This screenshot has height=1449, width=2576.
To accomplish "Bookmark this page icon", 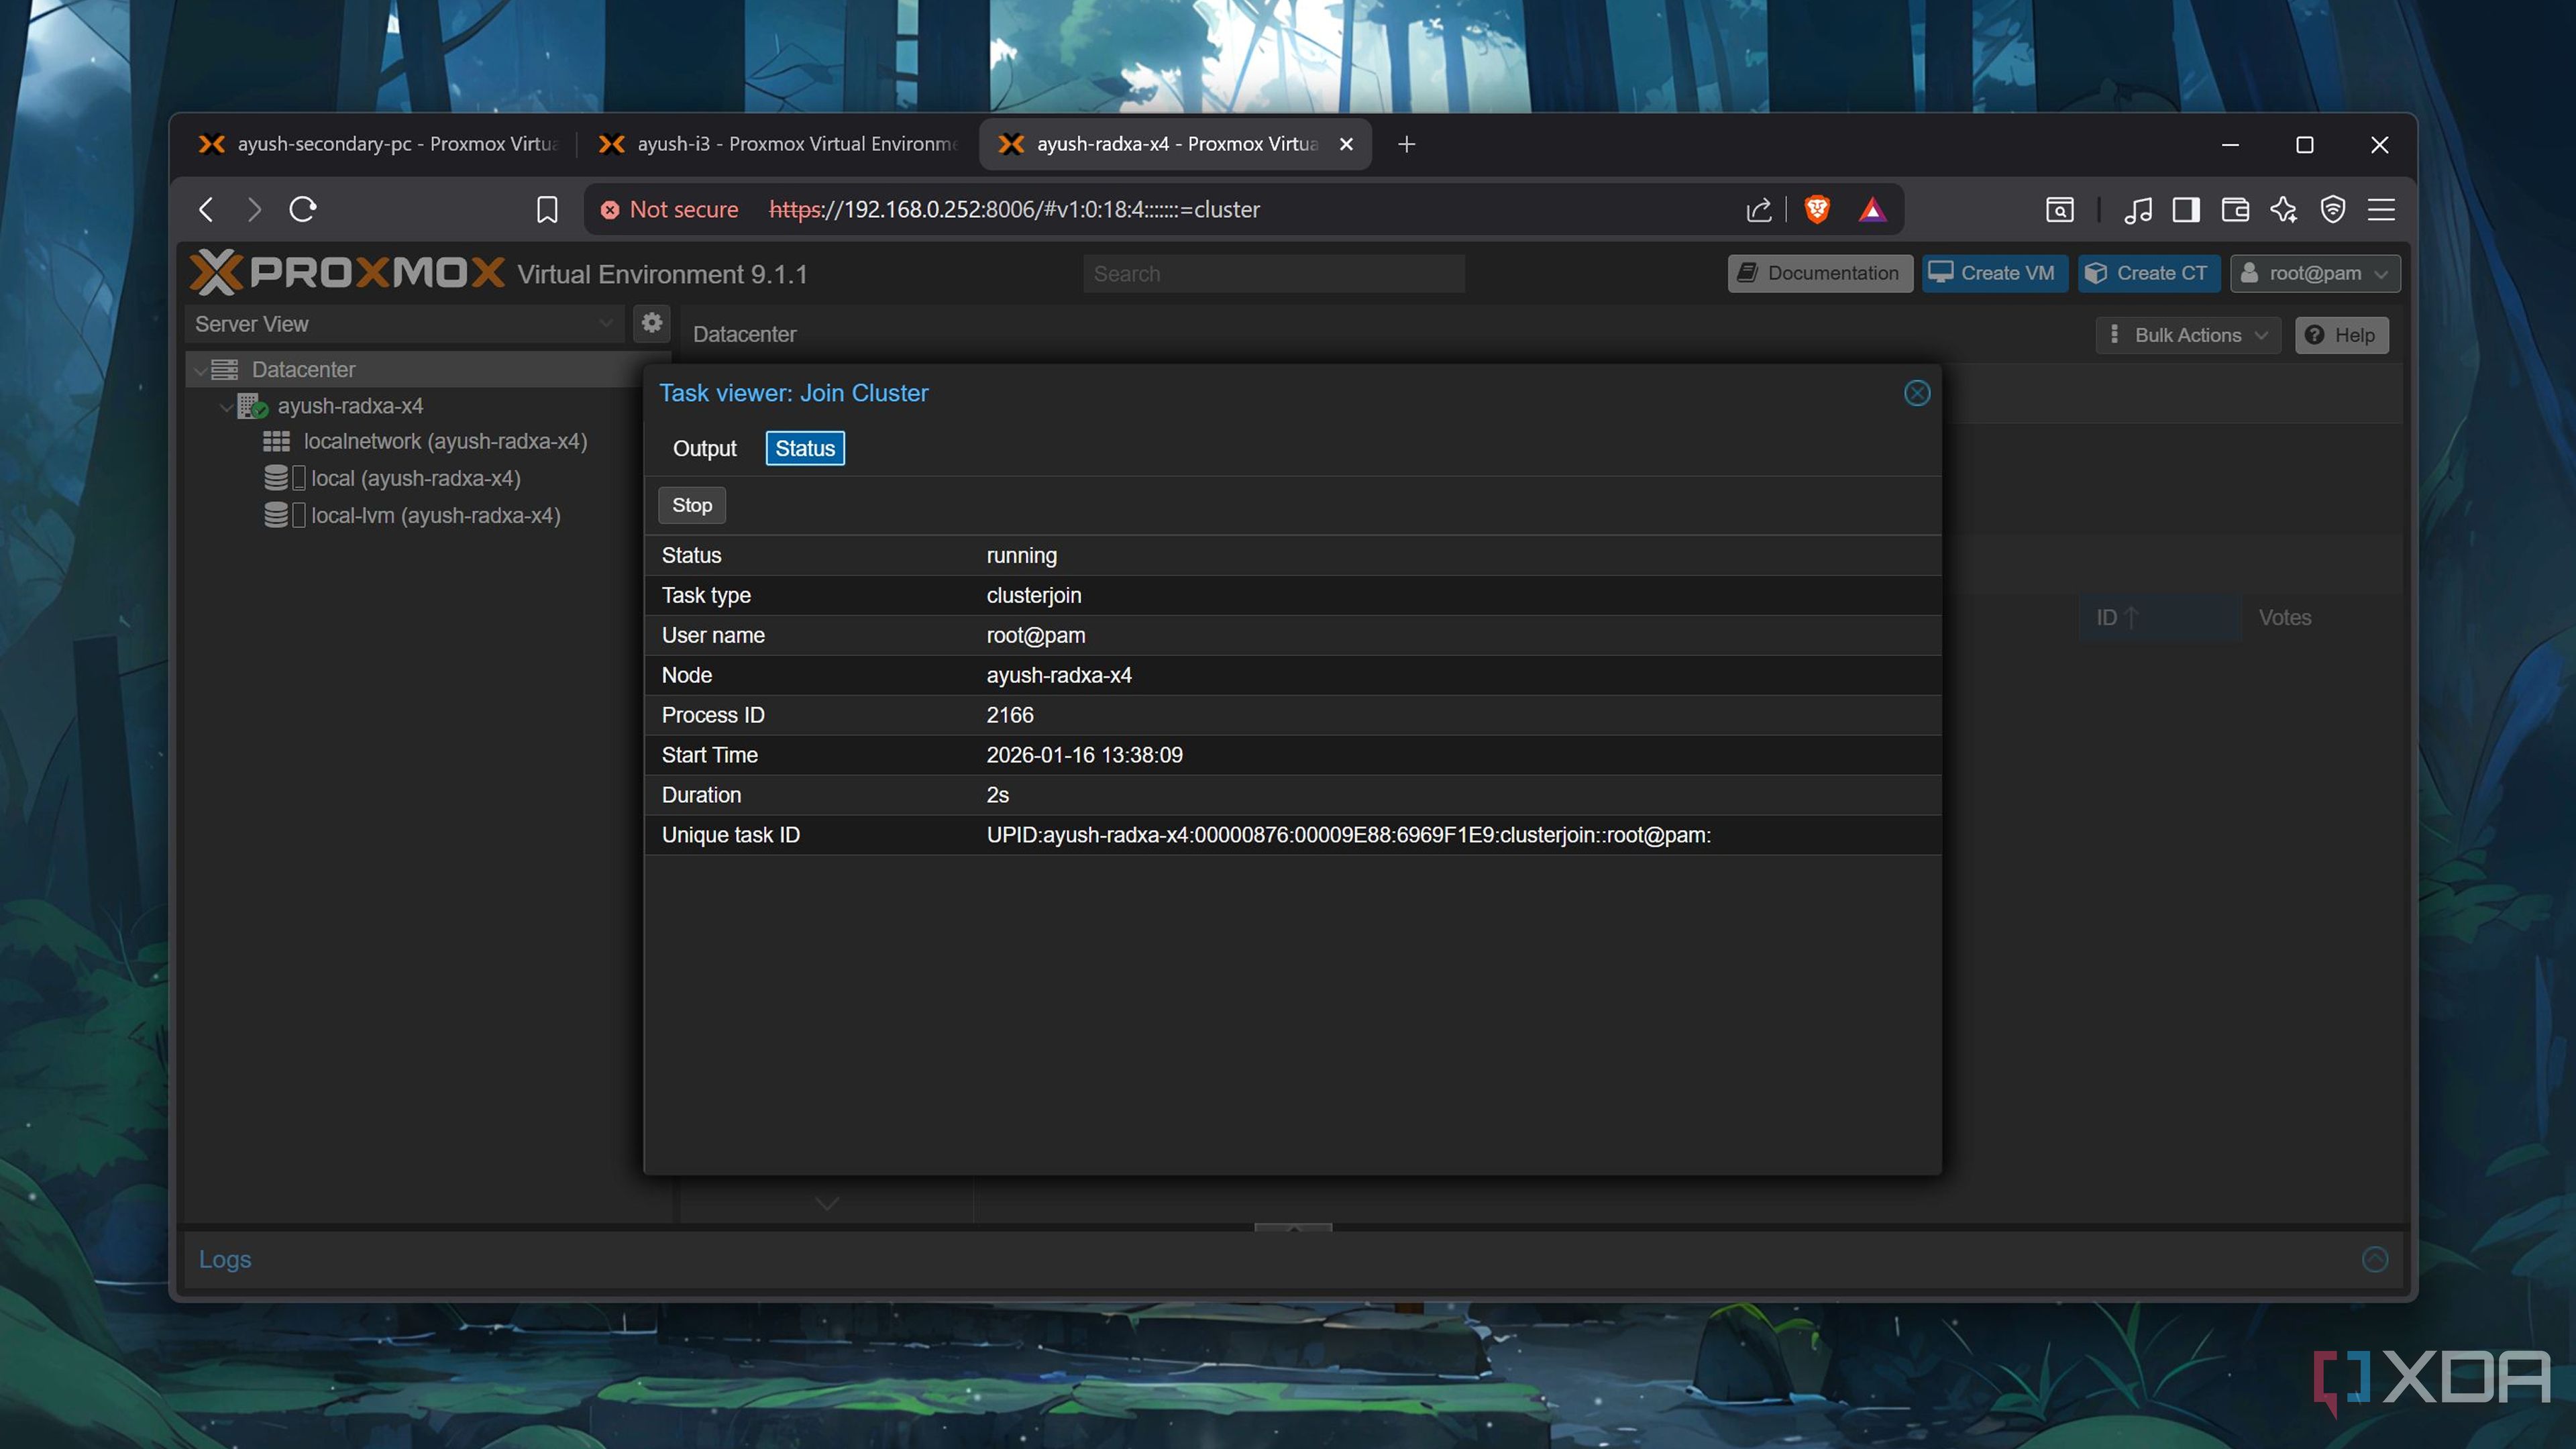I will (547, 209).
